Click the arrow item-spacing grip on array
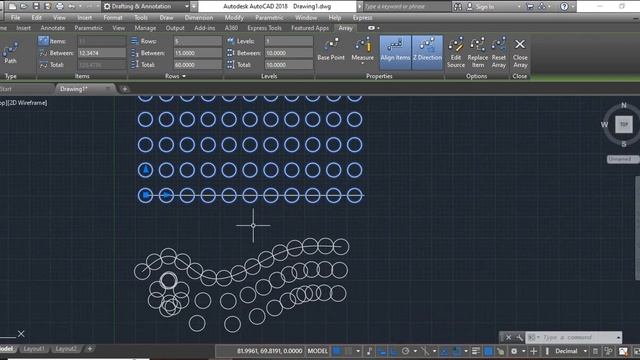The height and width of the screenshot is (360, 640). click(x=166, y=196)
